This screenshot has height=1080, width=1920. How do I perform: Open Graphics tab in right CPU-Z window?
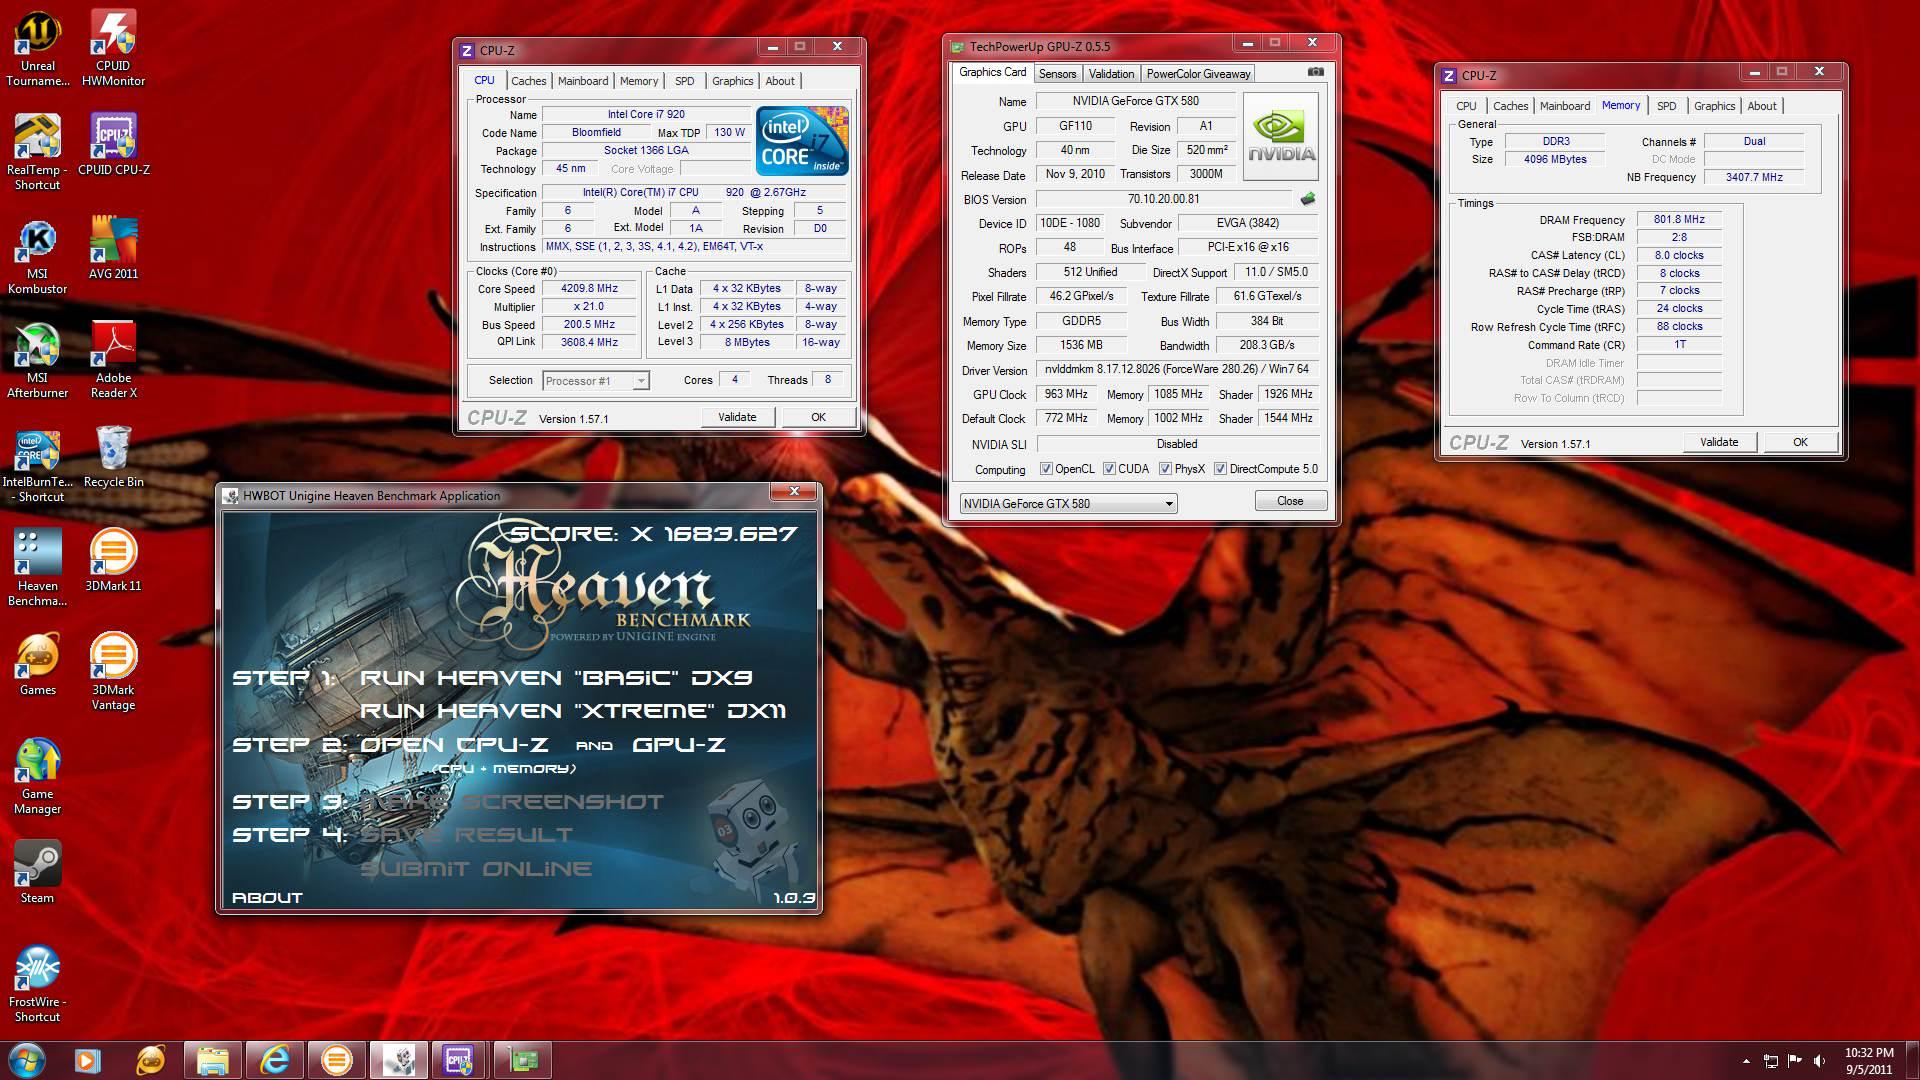tap(1714, 106)
